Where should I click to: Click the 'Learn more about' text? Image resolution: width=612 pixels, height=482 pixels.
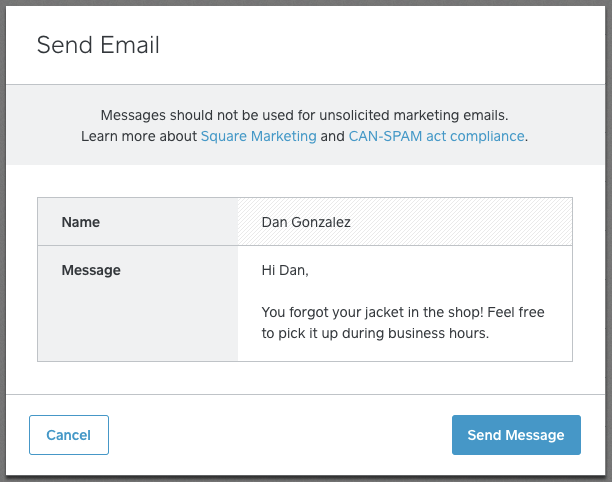tap(139, 136)
